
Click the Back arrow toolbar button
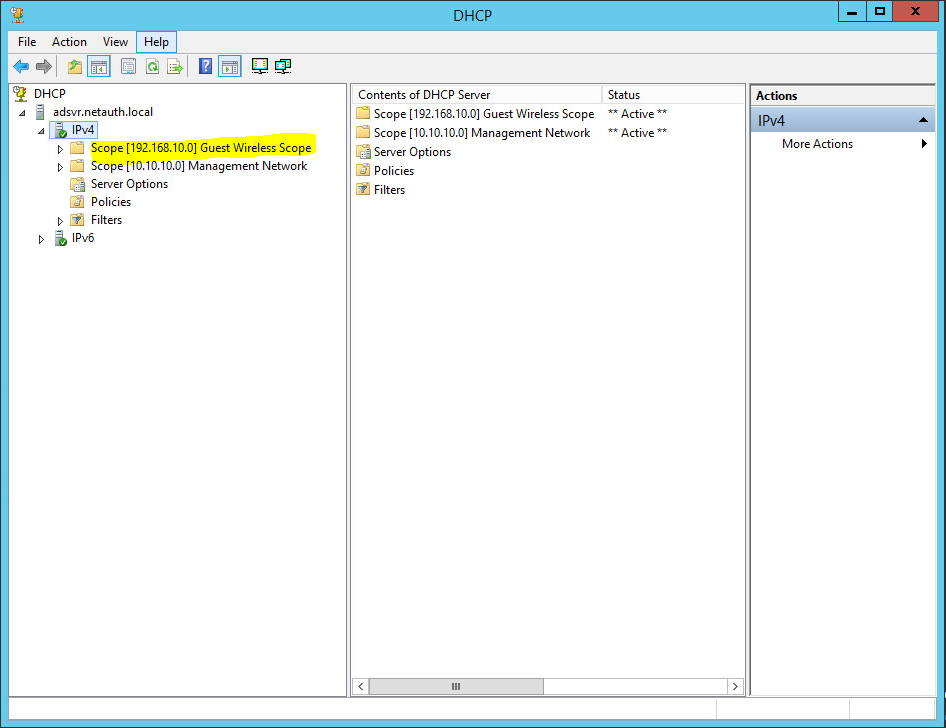tap(21, 66)
